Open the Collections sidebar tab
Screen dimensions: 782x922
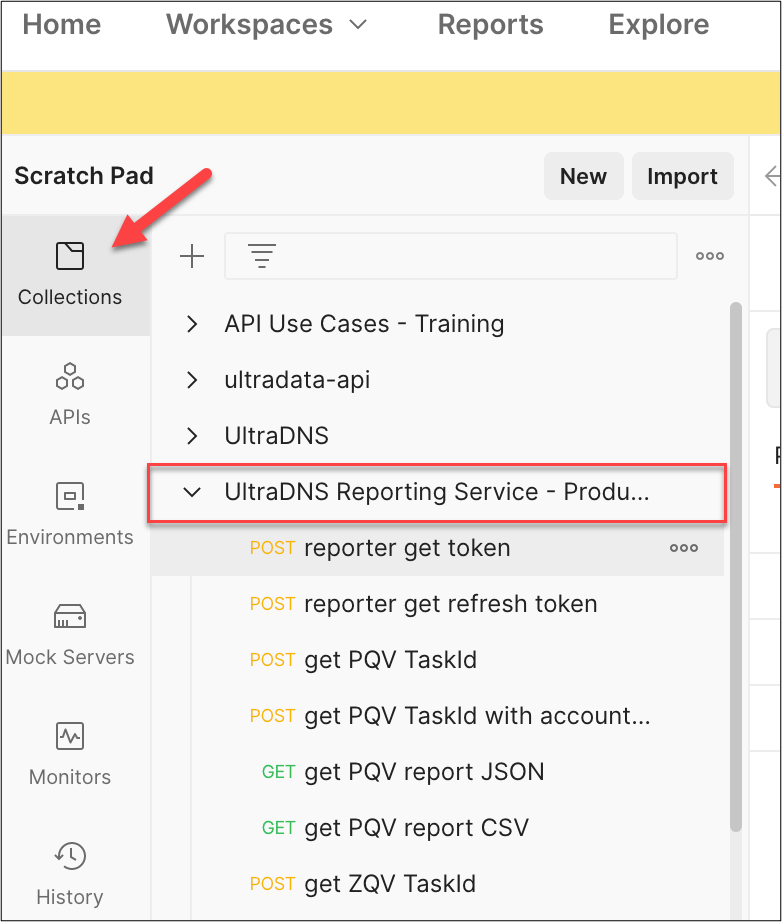tap(71, 275)
